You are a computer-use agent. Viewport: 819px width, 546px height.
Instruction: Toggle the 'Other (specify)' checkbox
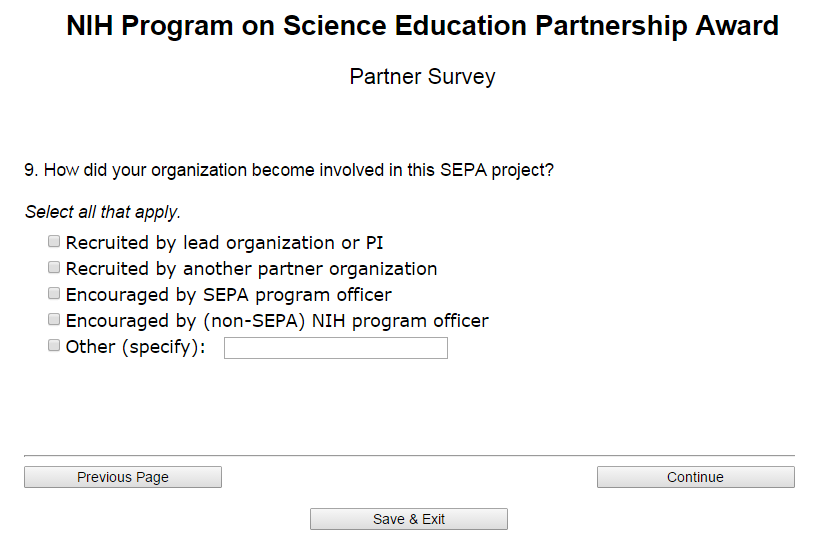click(54, 346)
